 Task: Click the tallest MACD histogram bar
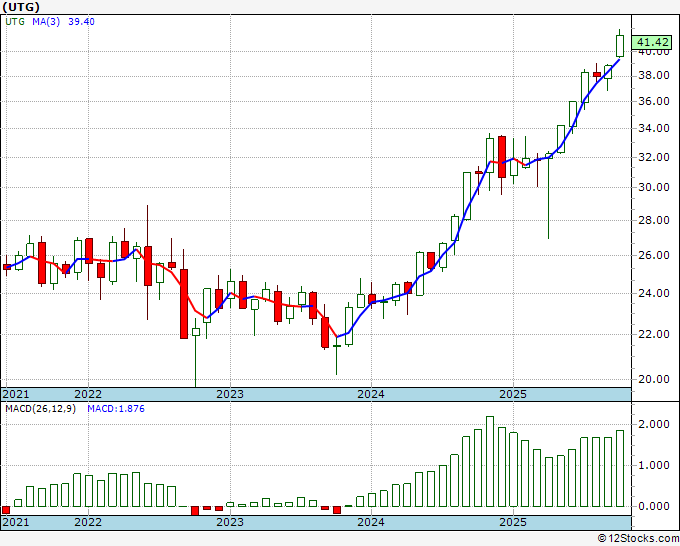pyautogui.click(x=490, y=461)
